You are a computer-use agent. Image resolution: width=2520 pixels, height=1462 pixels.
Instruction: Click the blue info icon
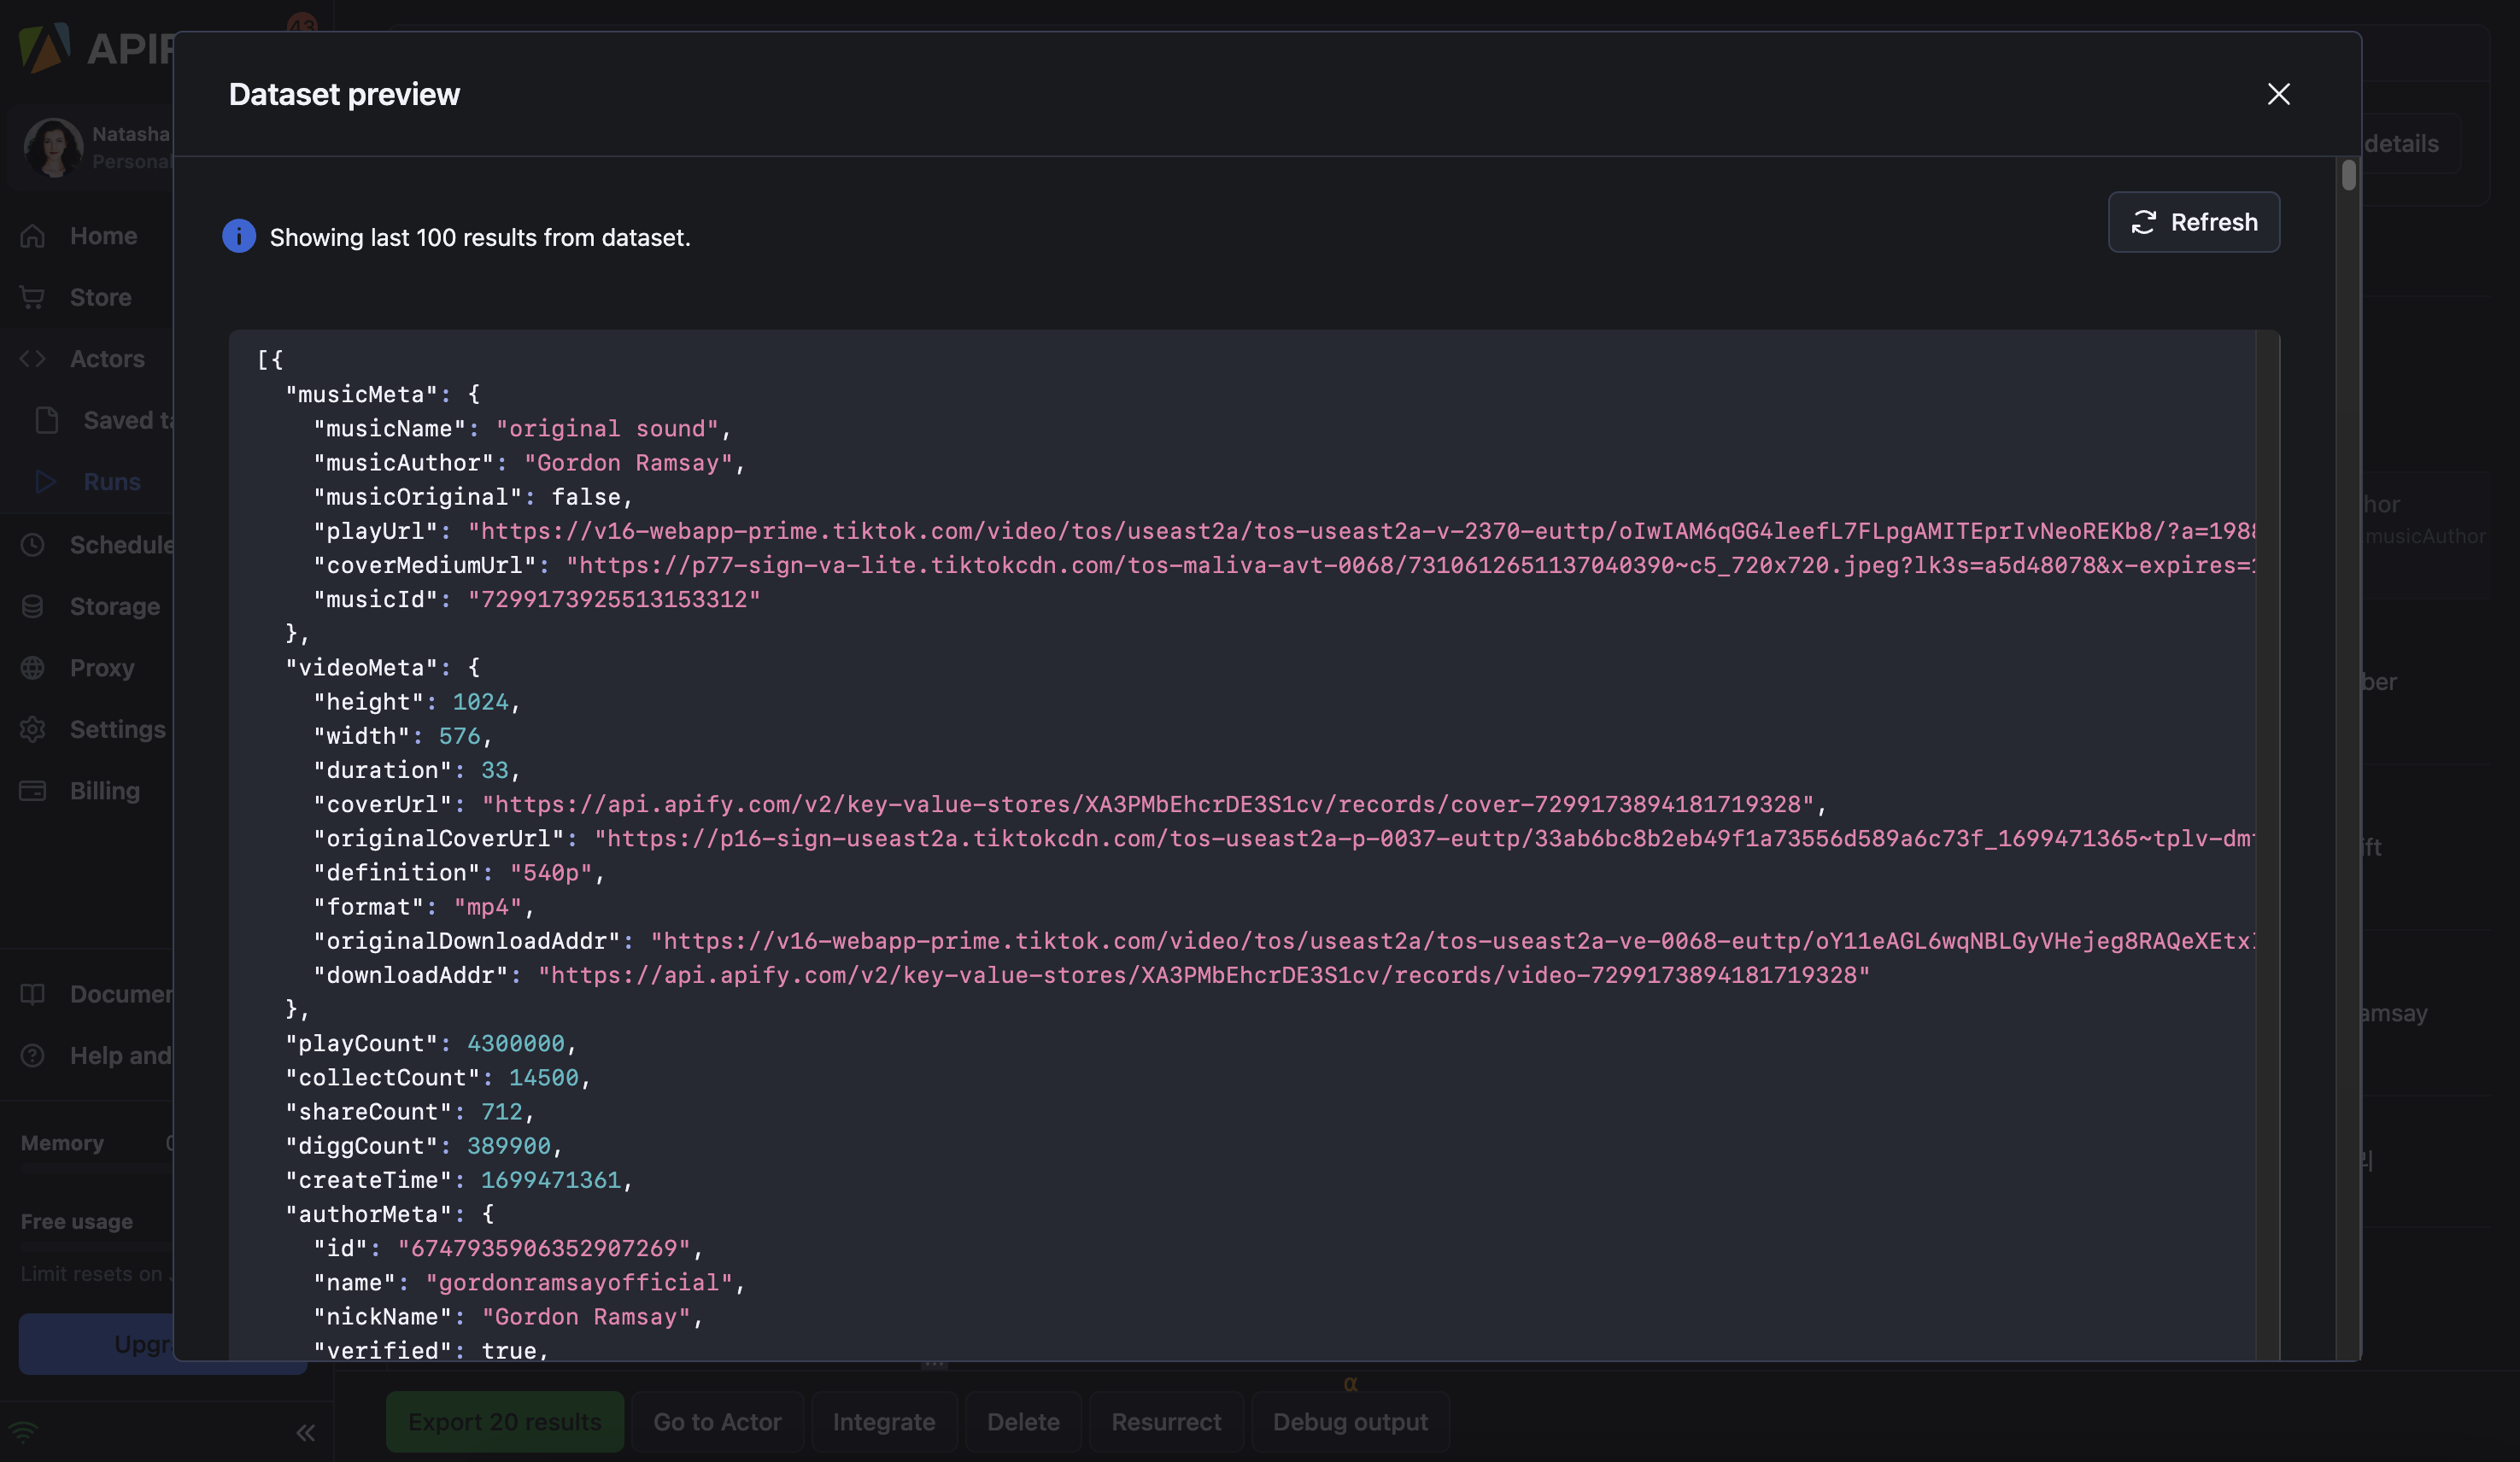tap(239, 236)
